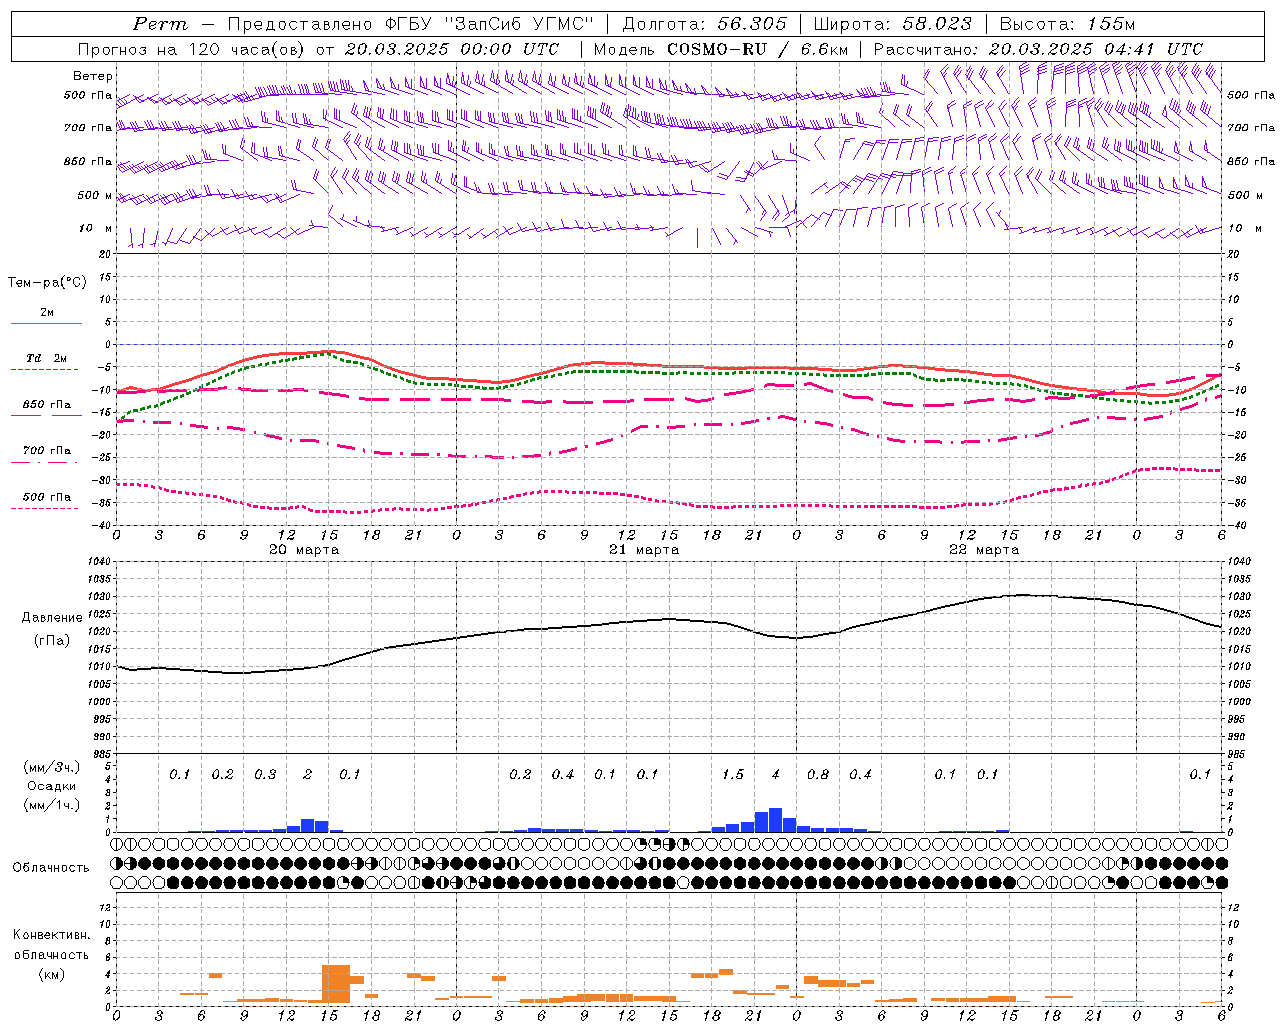This screenshot has height=1024, width=1280.
Task: Click the "(мм/3ч.)" precipitation unit label
Action: click(x=51, y=767)
